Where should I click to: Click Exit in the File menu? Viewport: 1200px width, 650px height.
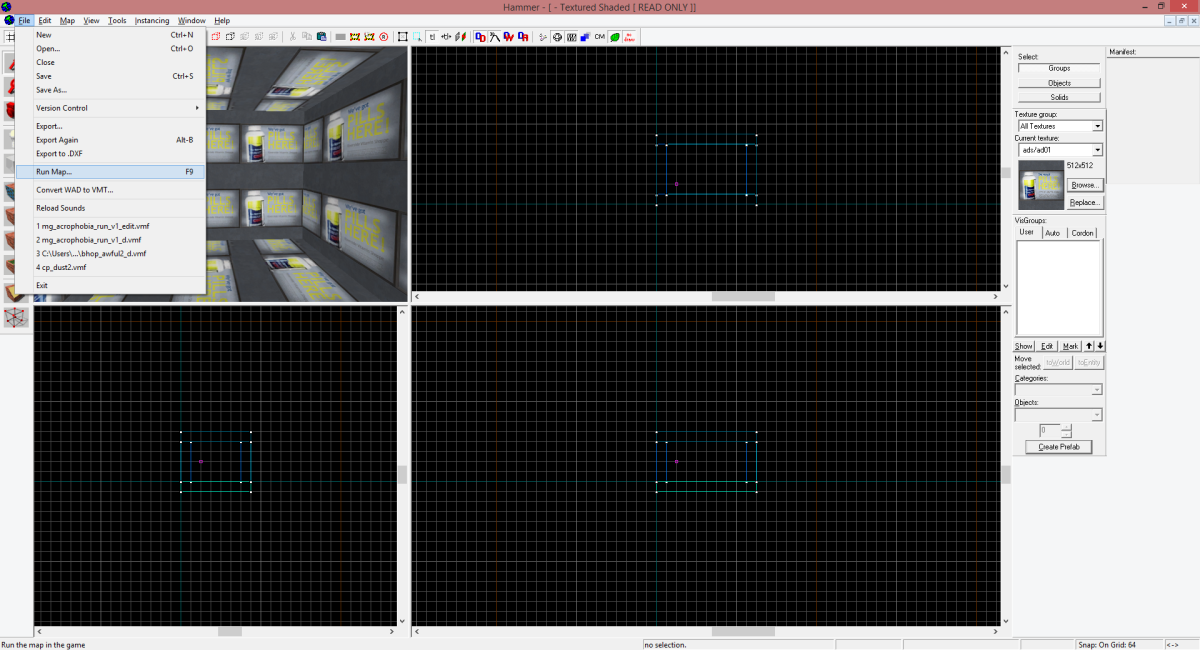111,285
